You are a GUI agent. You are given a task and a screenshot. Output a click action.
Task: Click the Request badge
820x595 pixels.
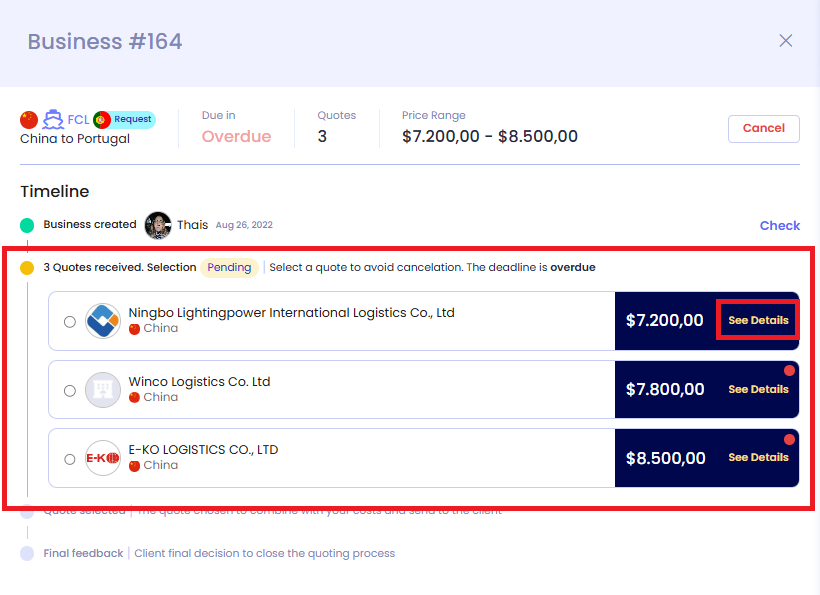(x=133, y=119)
